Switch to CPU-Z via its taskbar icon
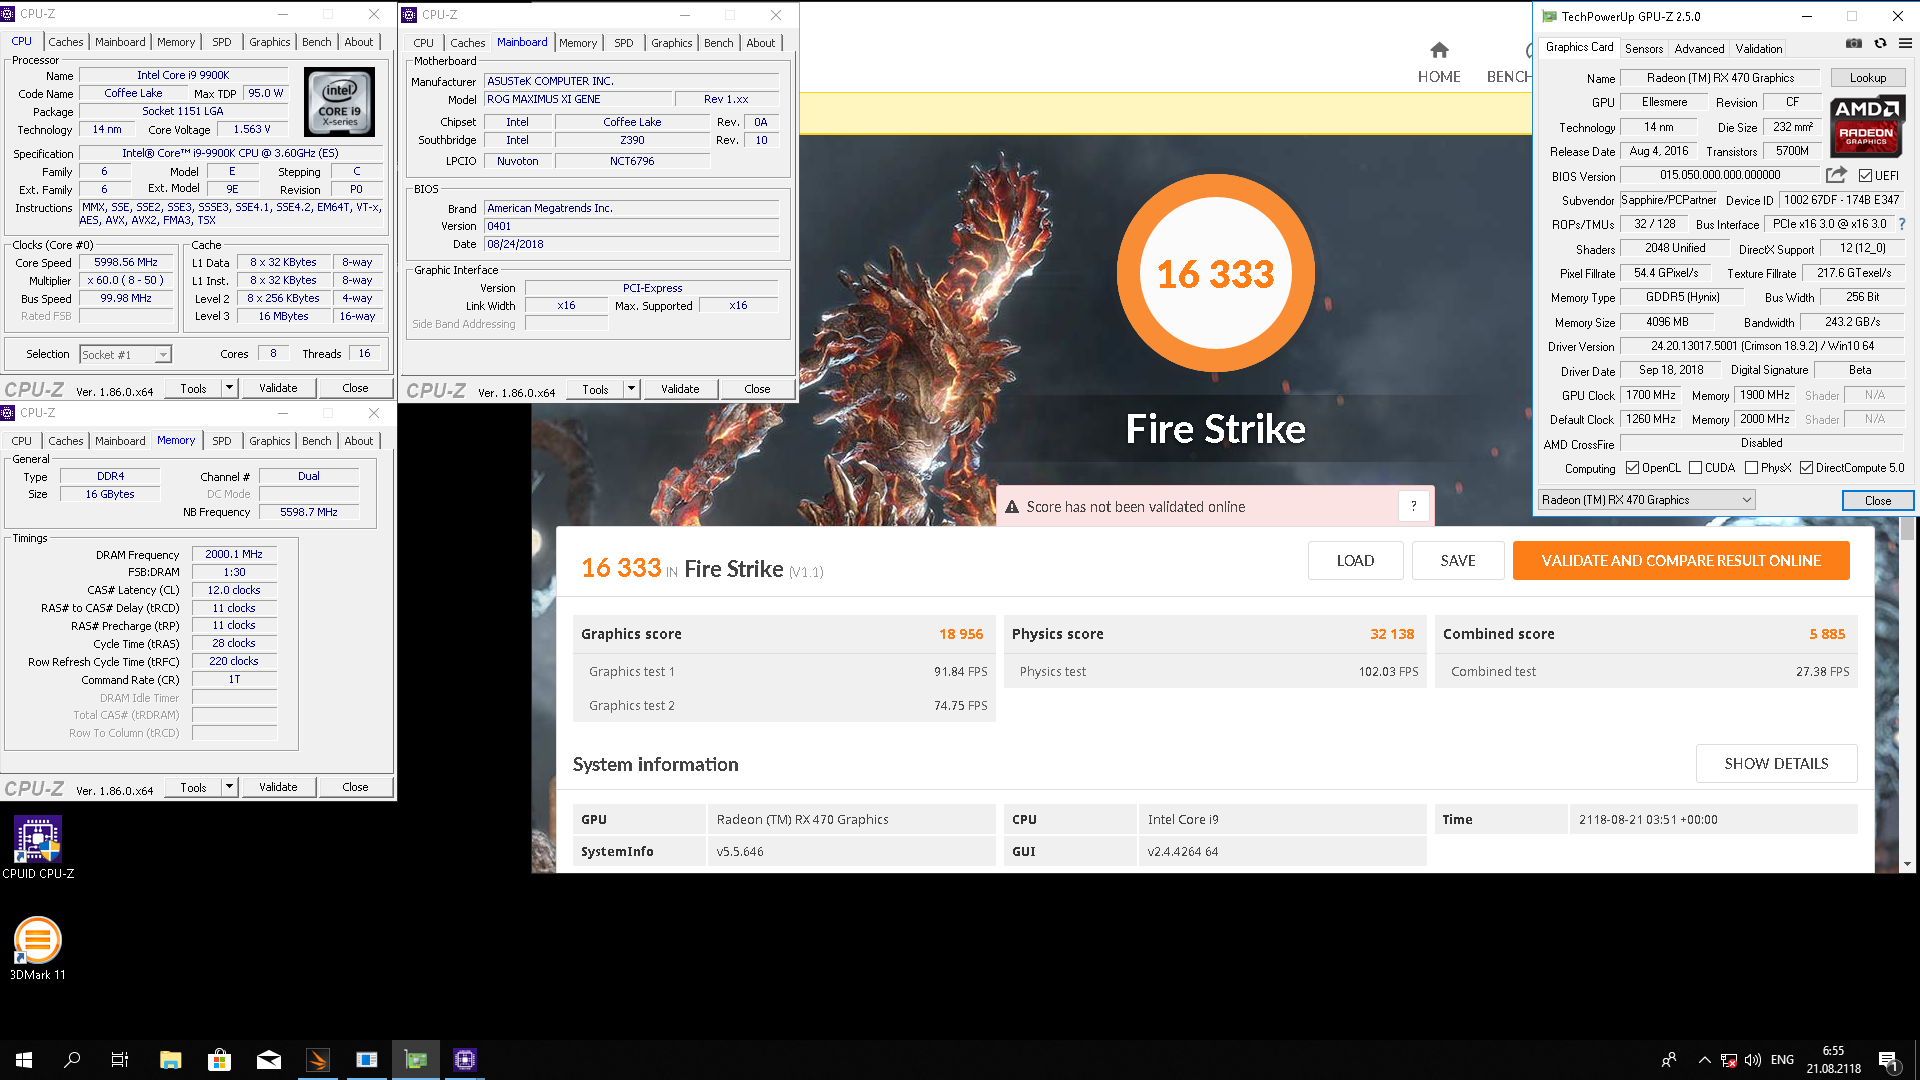 click(465, 1060)
